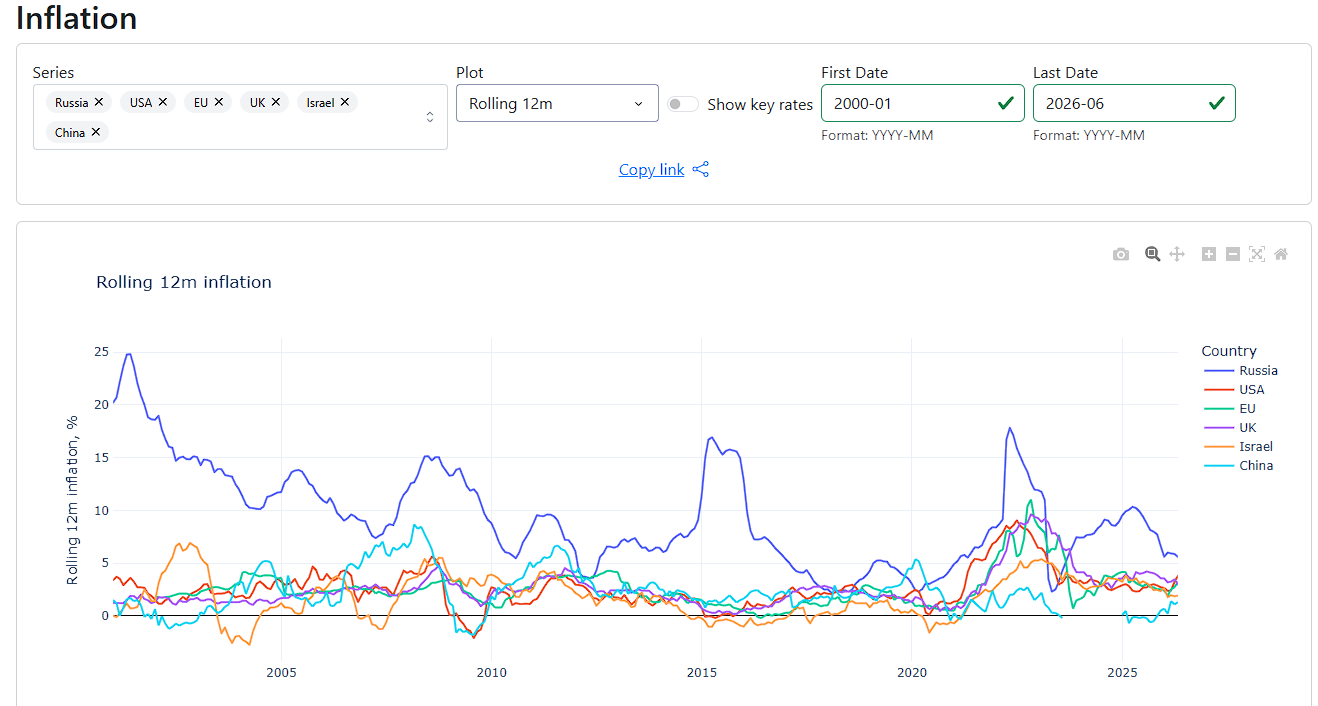Expand the Series selector arrows
The image size is (1318, 706).
tap(430, 117)
